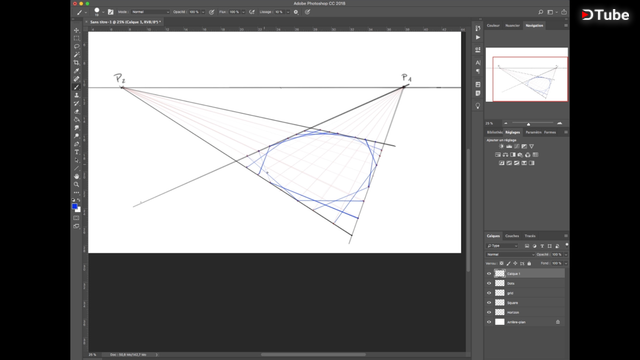Open the Actions play panel icon
Screen dimensions: 640x360
point(478,37)
